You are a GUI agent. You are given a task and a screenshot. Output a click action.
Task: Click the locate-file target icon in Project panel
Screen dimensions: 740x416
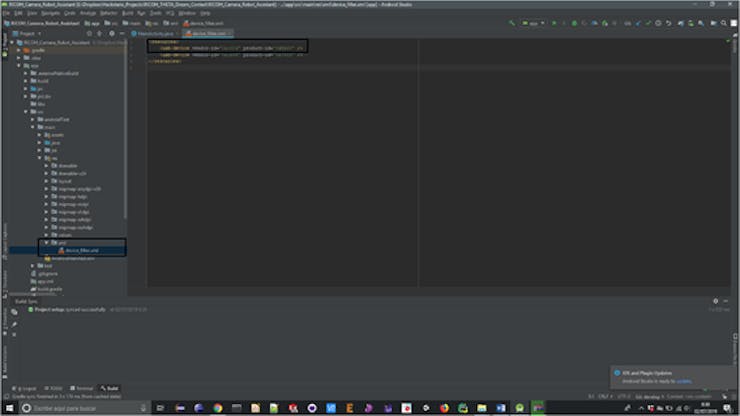point(89,34)
